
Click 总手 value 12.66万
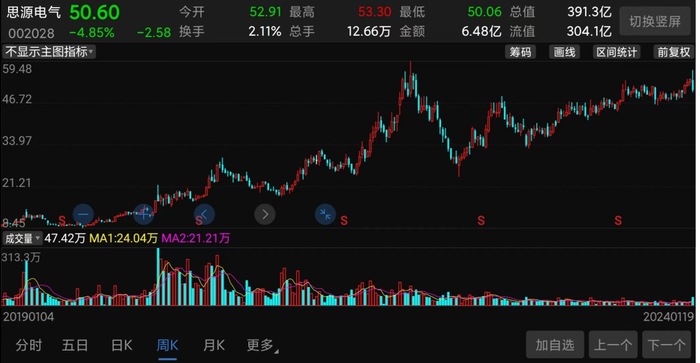[x=369, y=31]
